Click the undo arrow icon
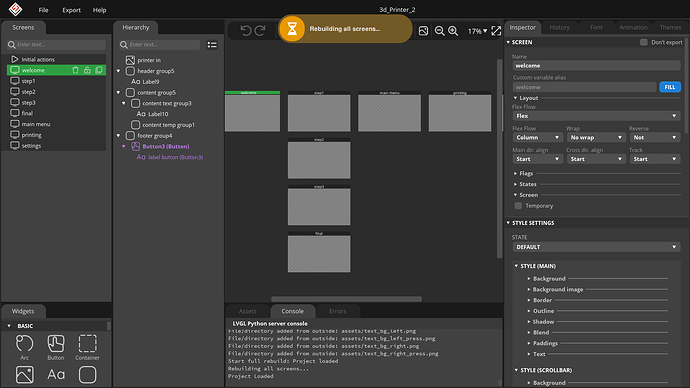Screen dimensions: 690x388 (x=246, y=30)
